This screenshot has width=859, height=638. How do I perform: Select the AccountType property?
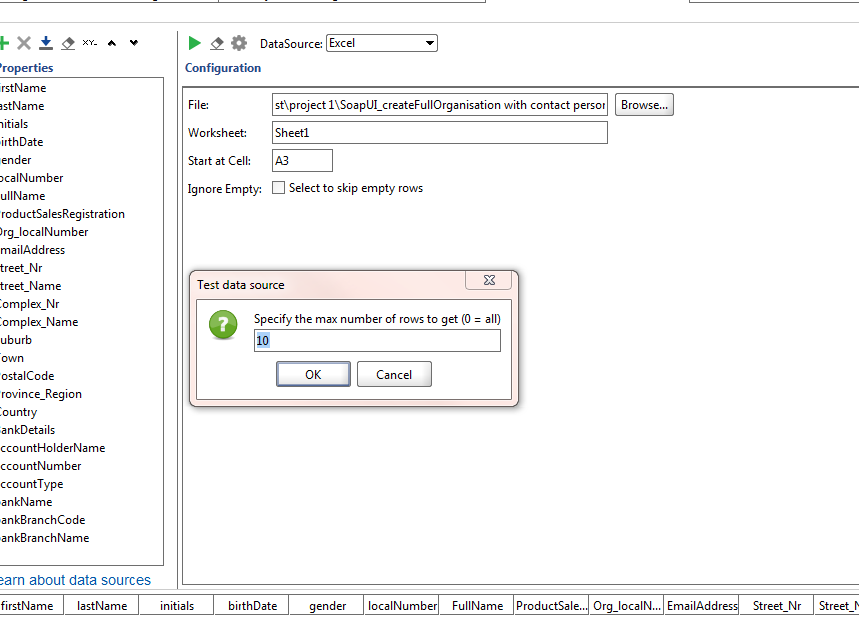coord(81,484)
